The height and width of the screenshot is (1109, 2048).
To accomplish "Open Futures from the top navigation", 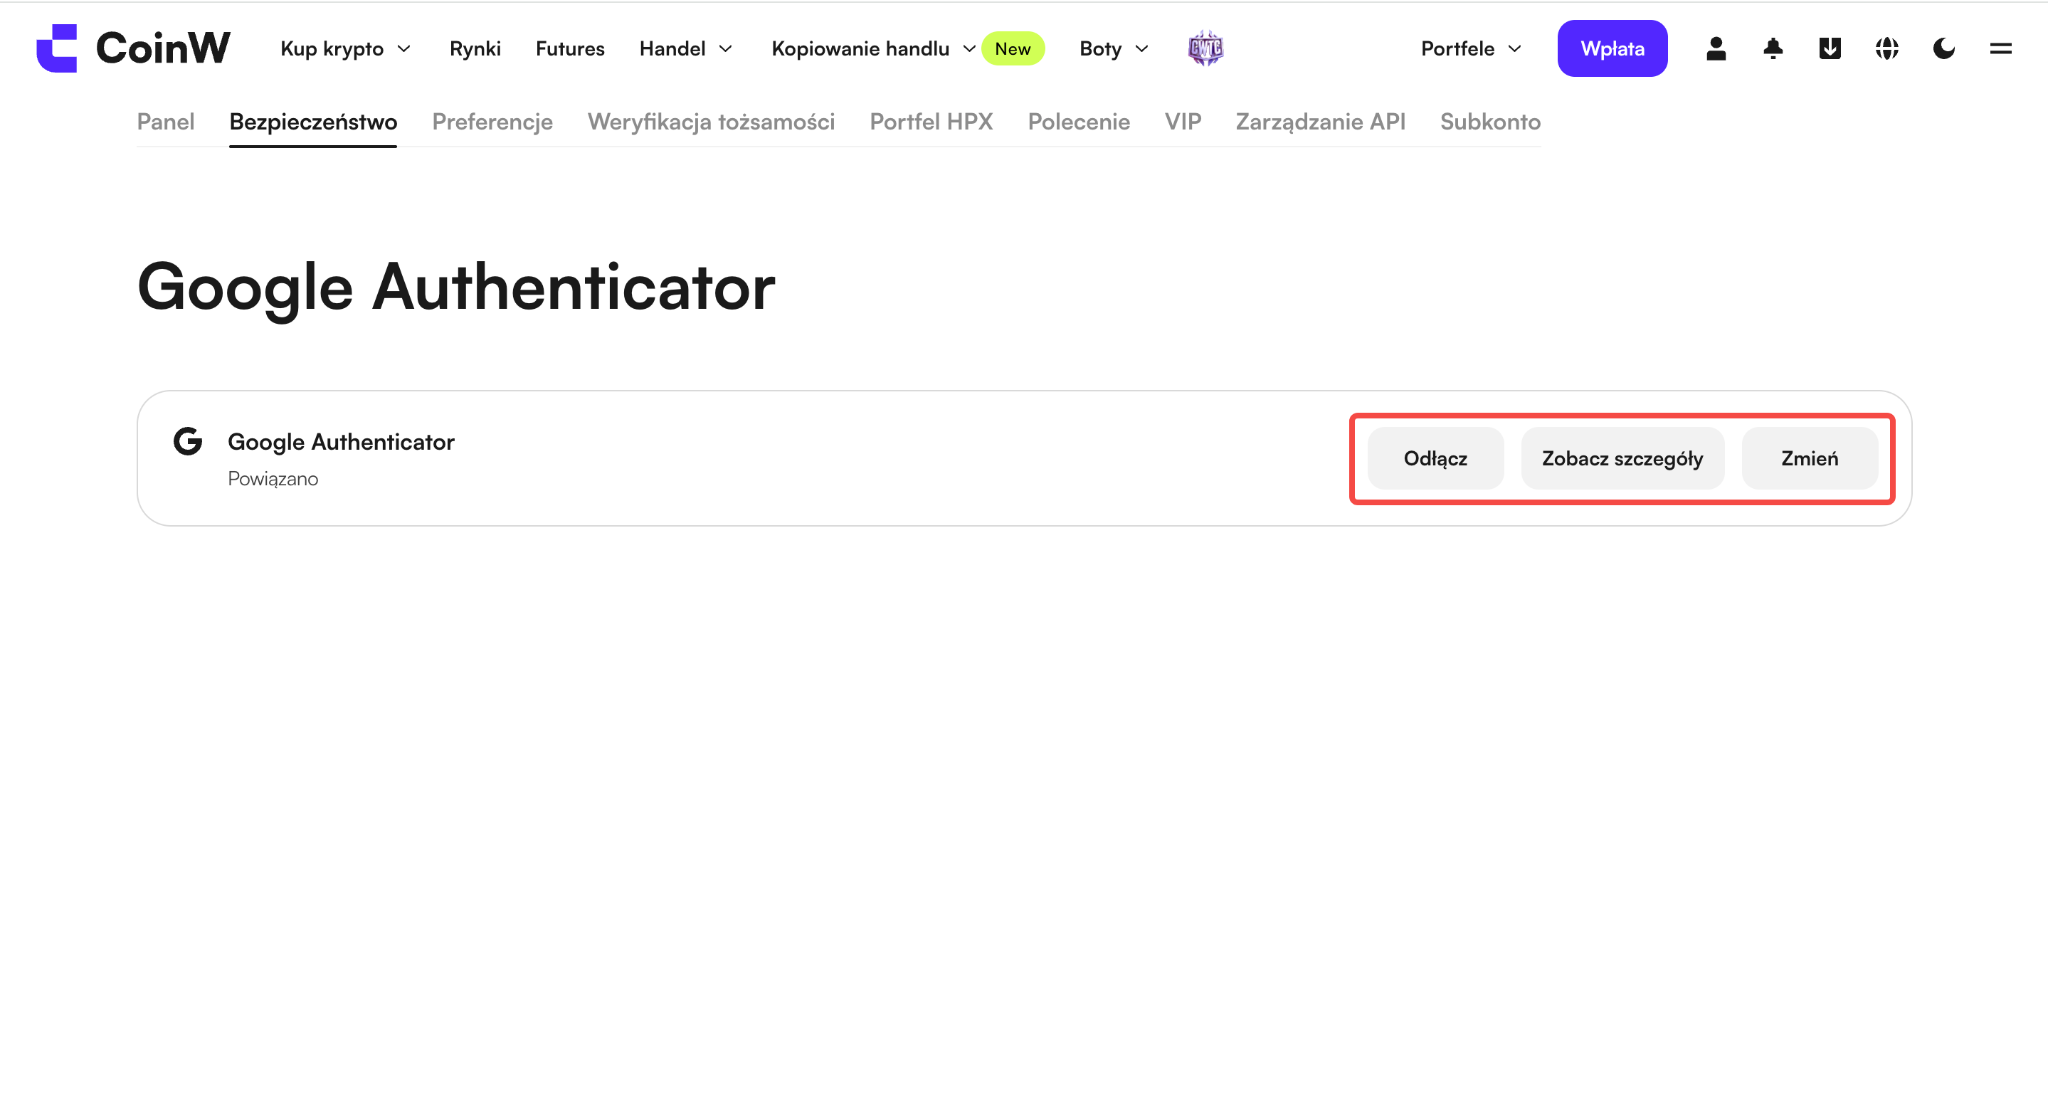I will (x=570, y=49).
